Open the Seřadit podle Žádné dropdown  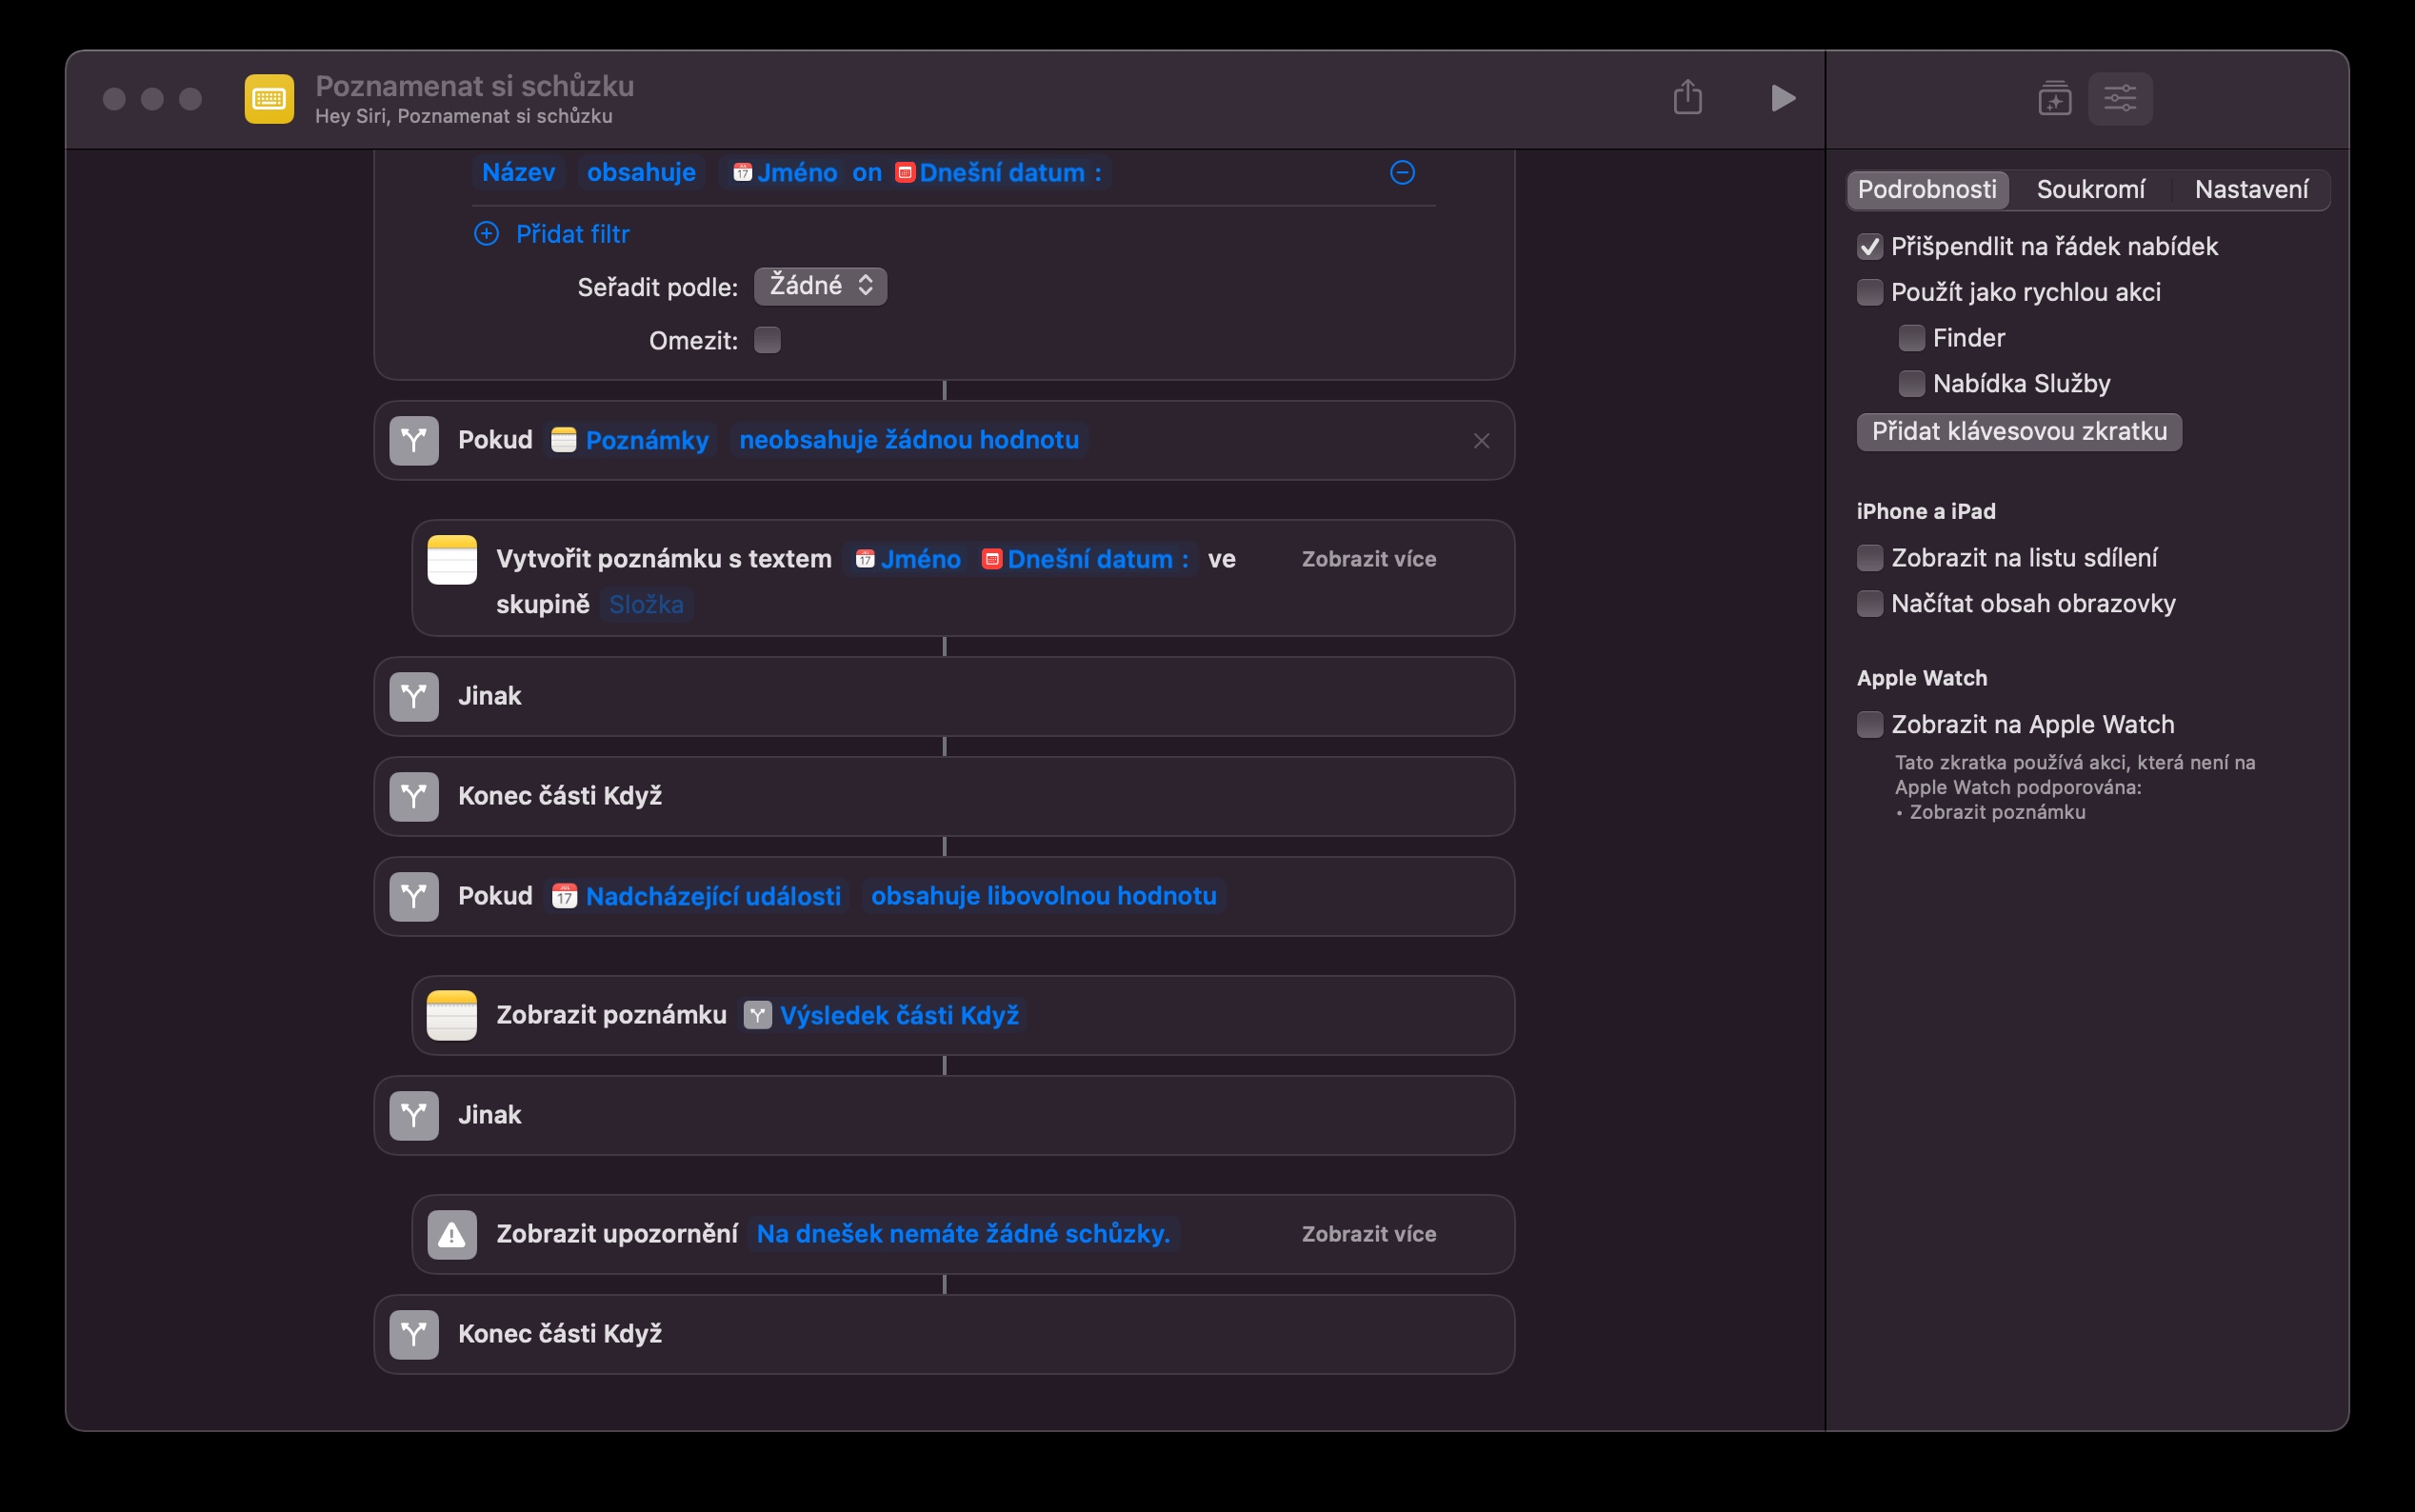coord(820,286)
